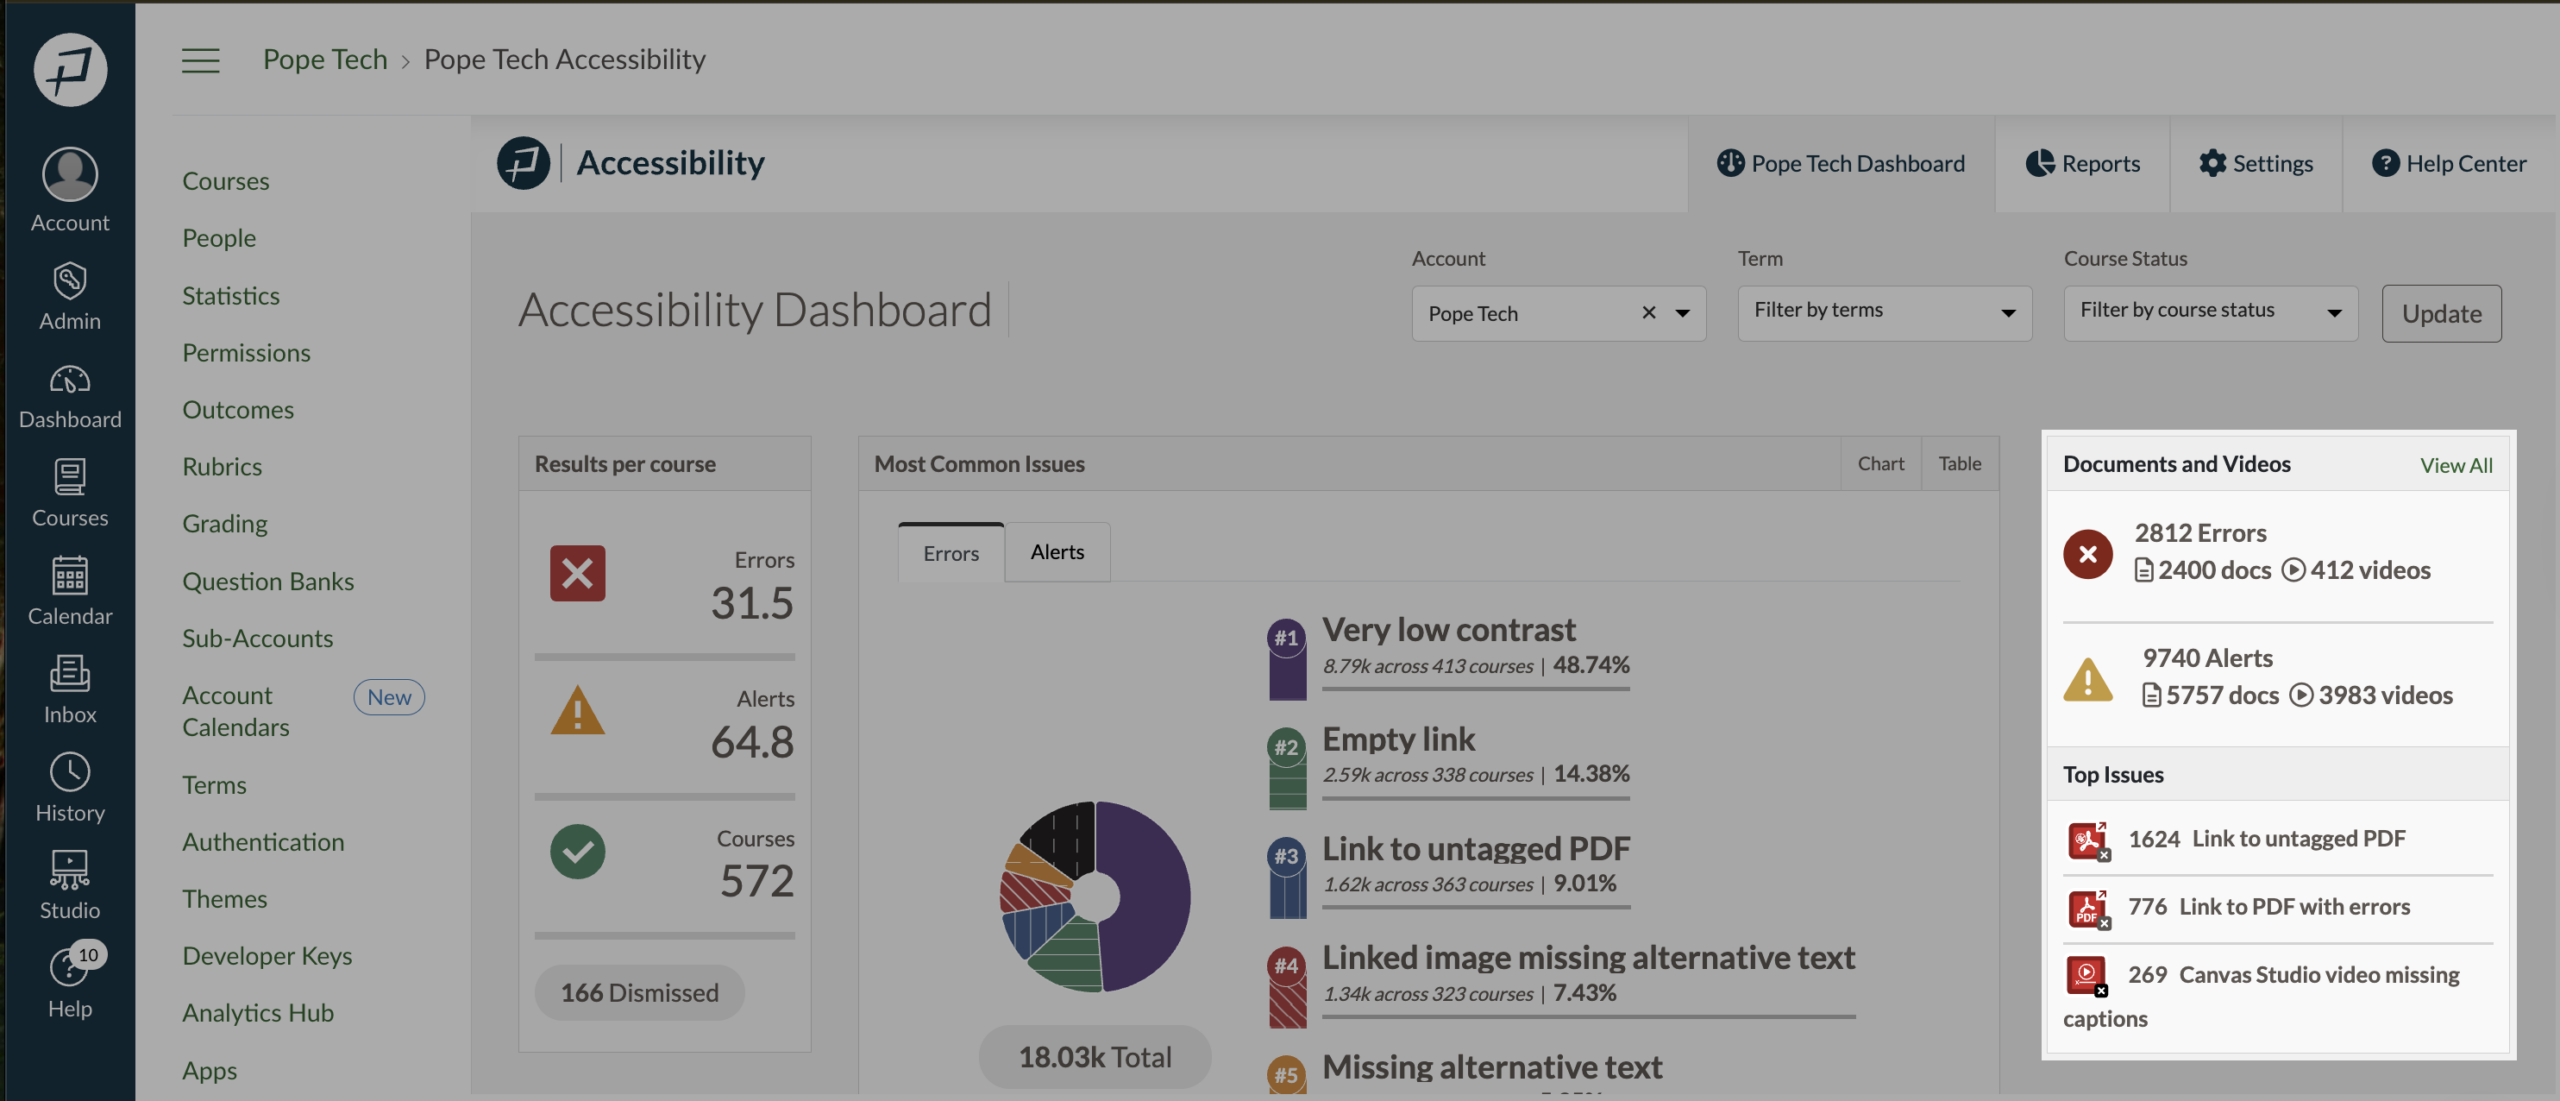Open the Inbox icon in sidebar
The height and width of the screenshot is (1101, 2560).
point(70,674)
